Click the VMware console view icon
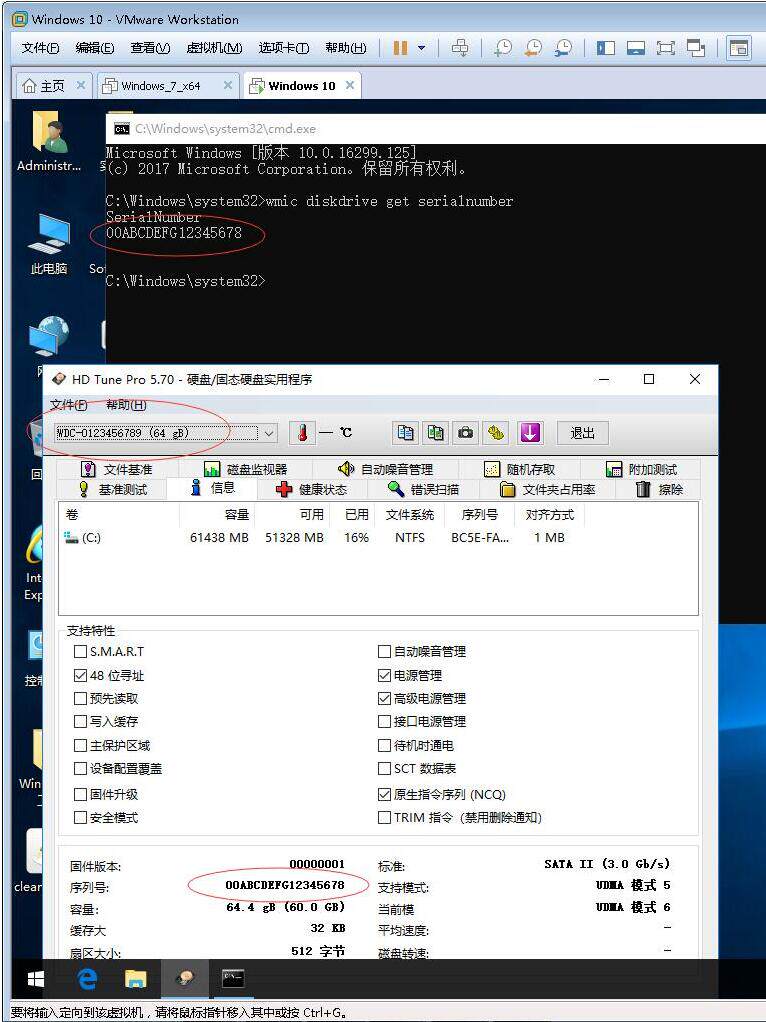Screen dimensions: 766x1022 click(x=636, y=48)
